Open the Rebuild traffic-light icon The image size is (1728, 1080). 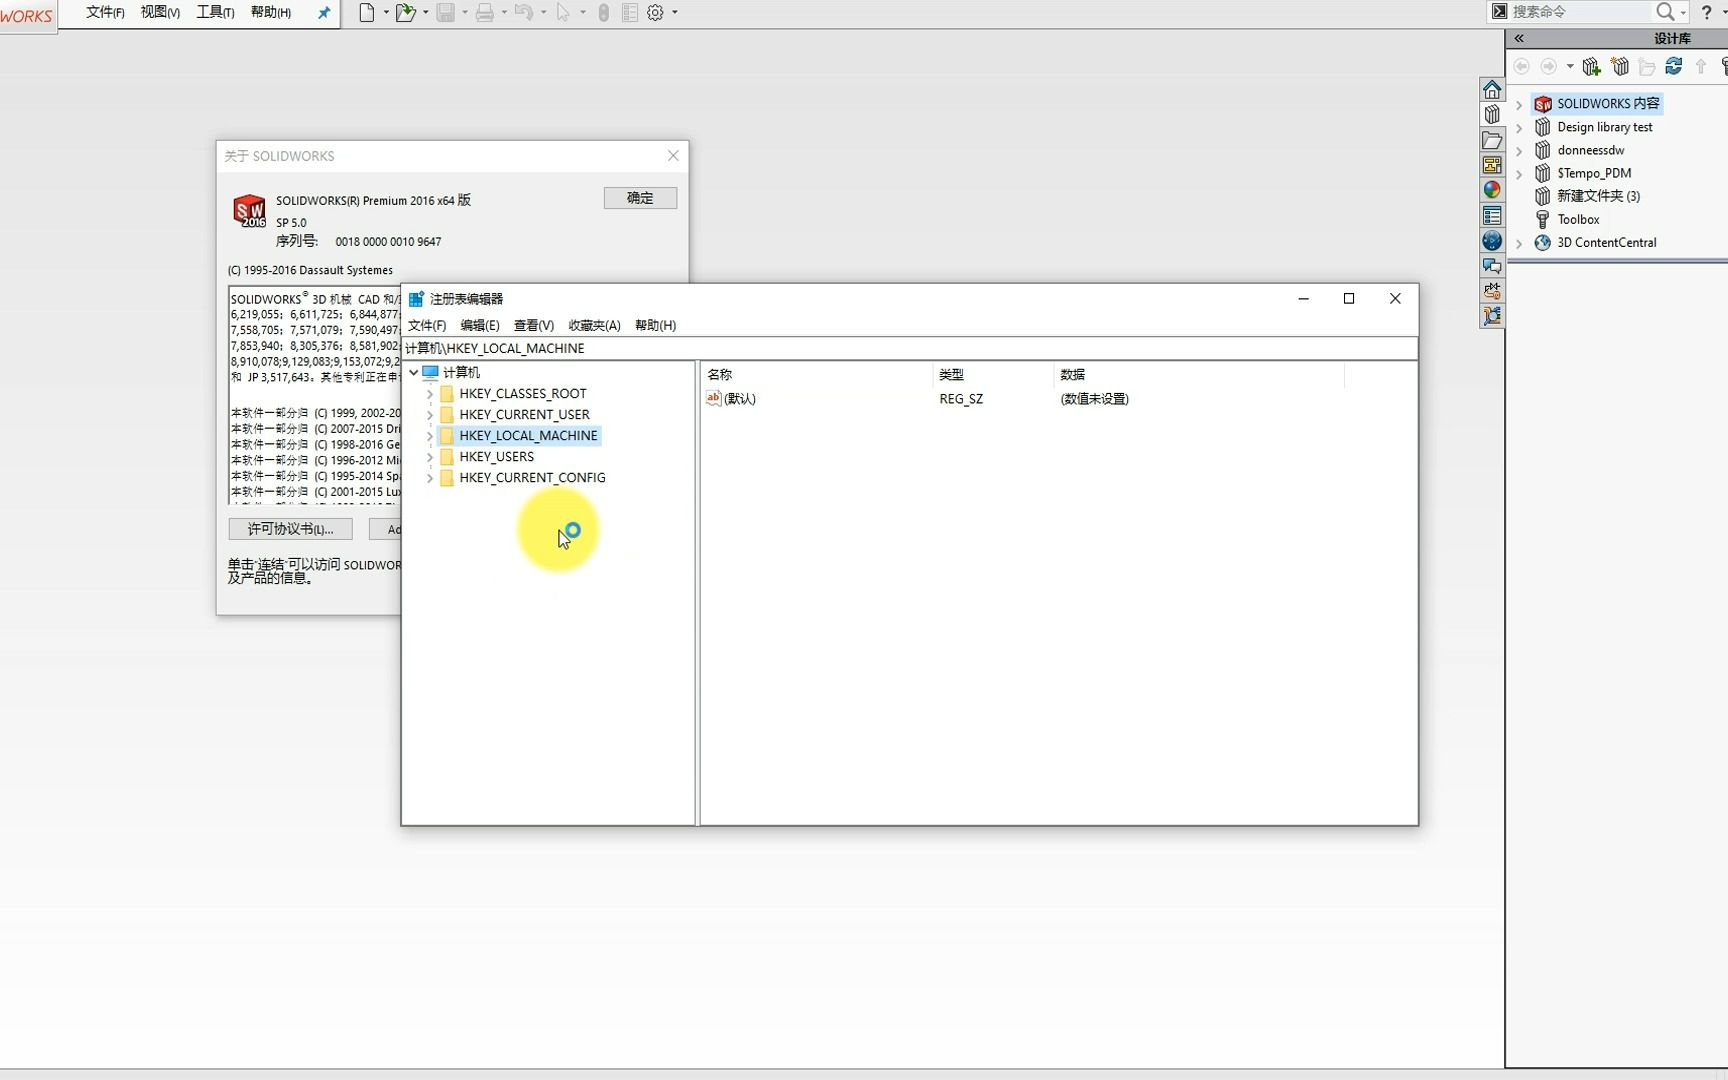(603, 13)
